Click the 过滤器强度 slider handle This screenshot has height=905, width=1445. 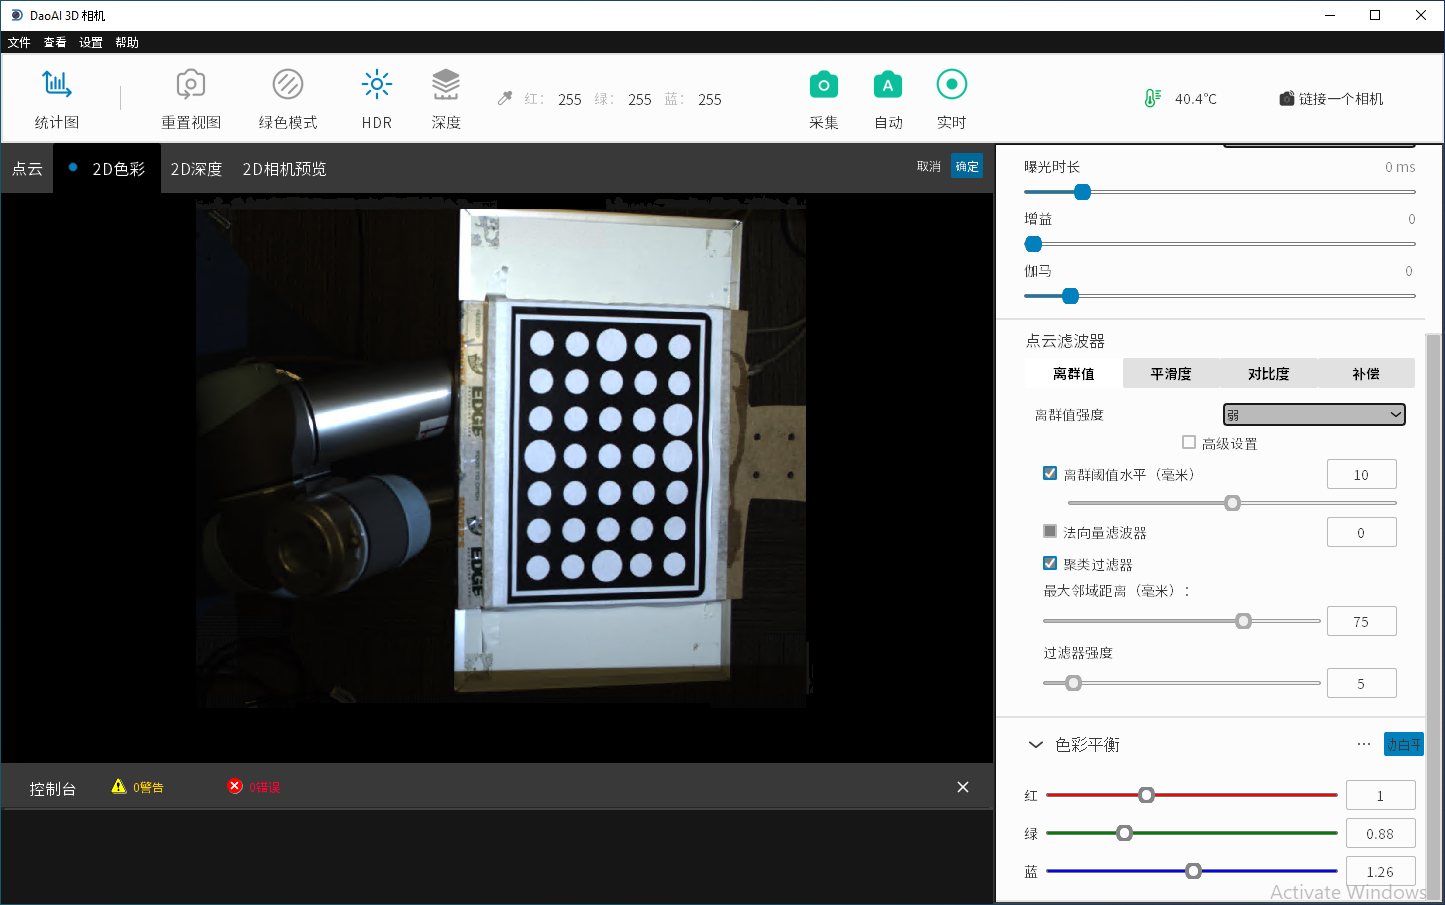click(x=1073, y=683)
